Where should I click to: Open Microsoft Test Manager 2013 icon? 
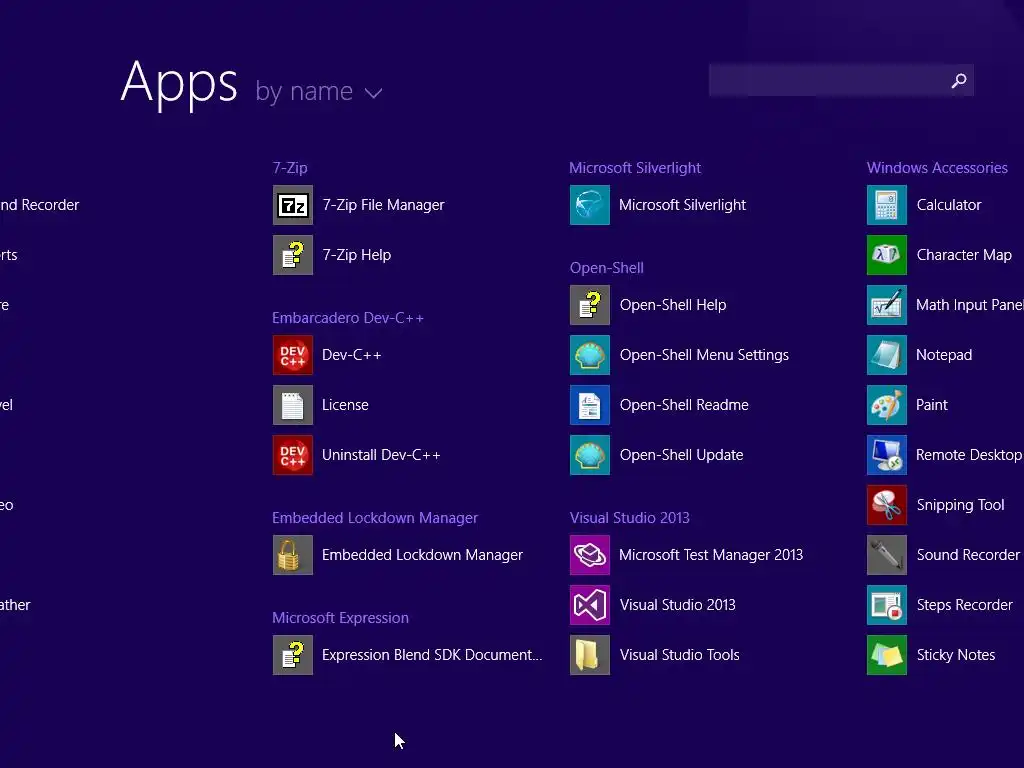coord(590,555)
